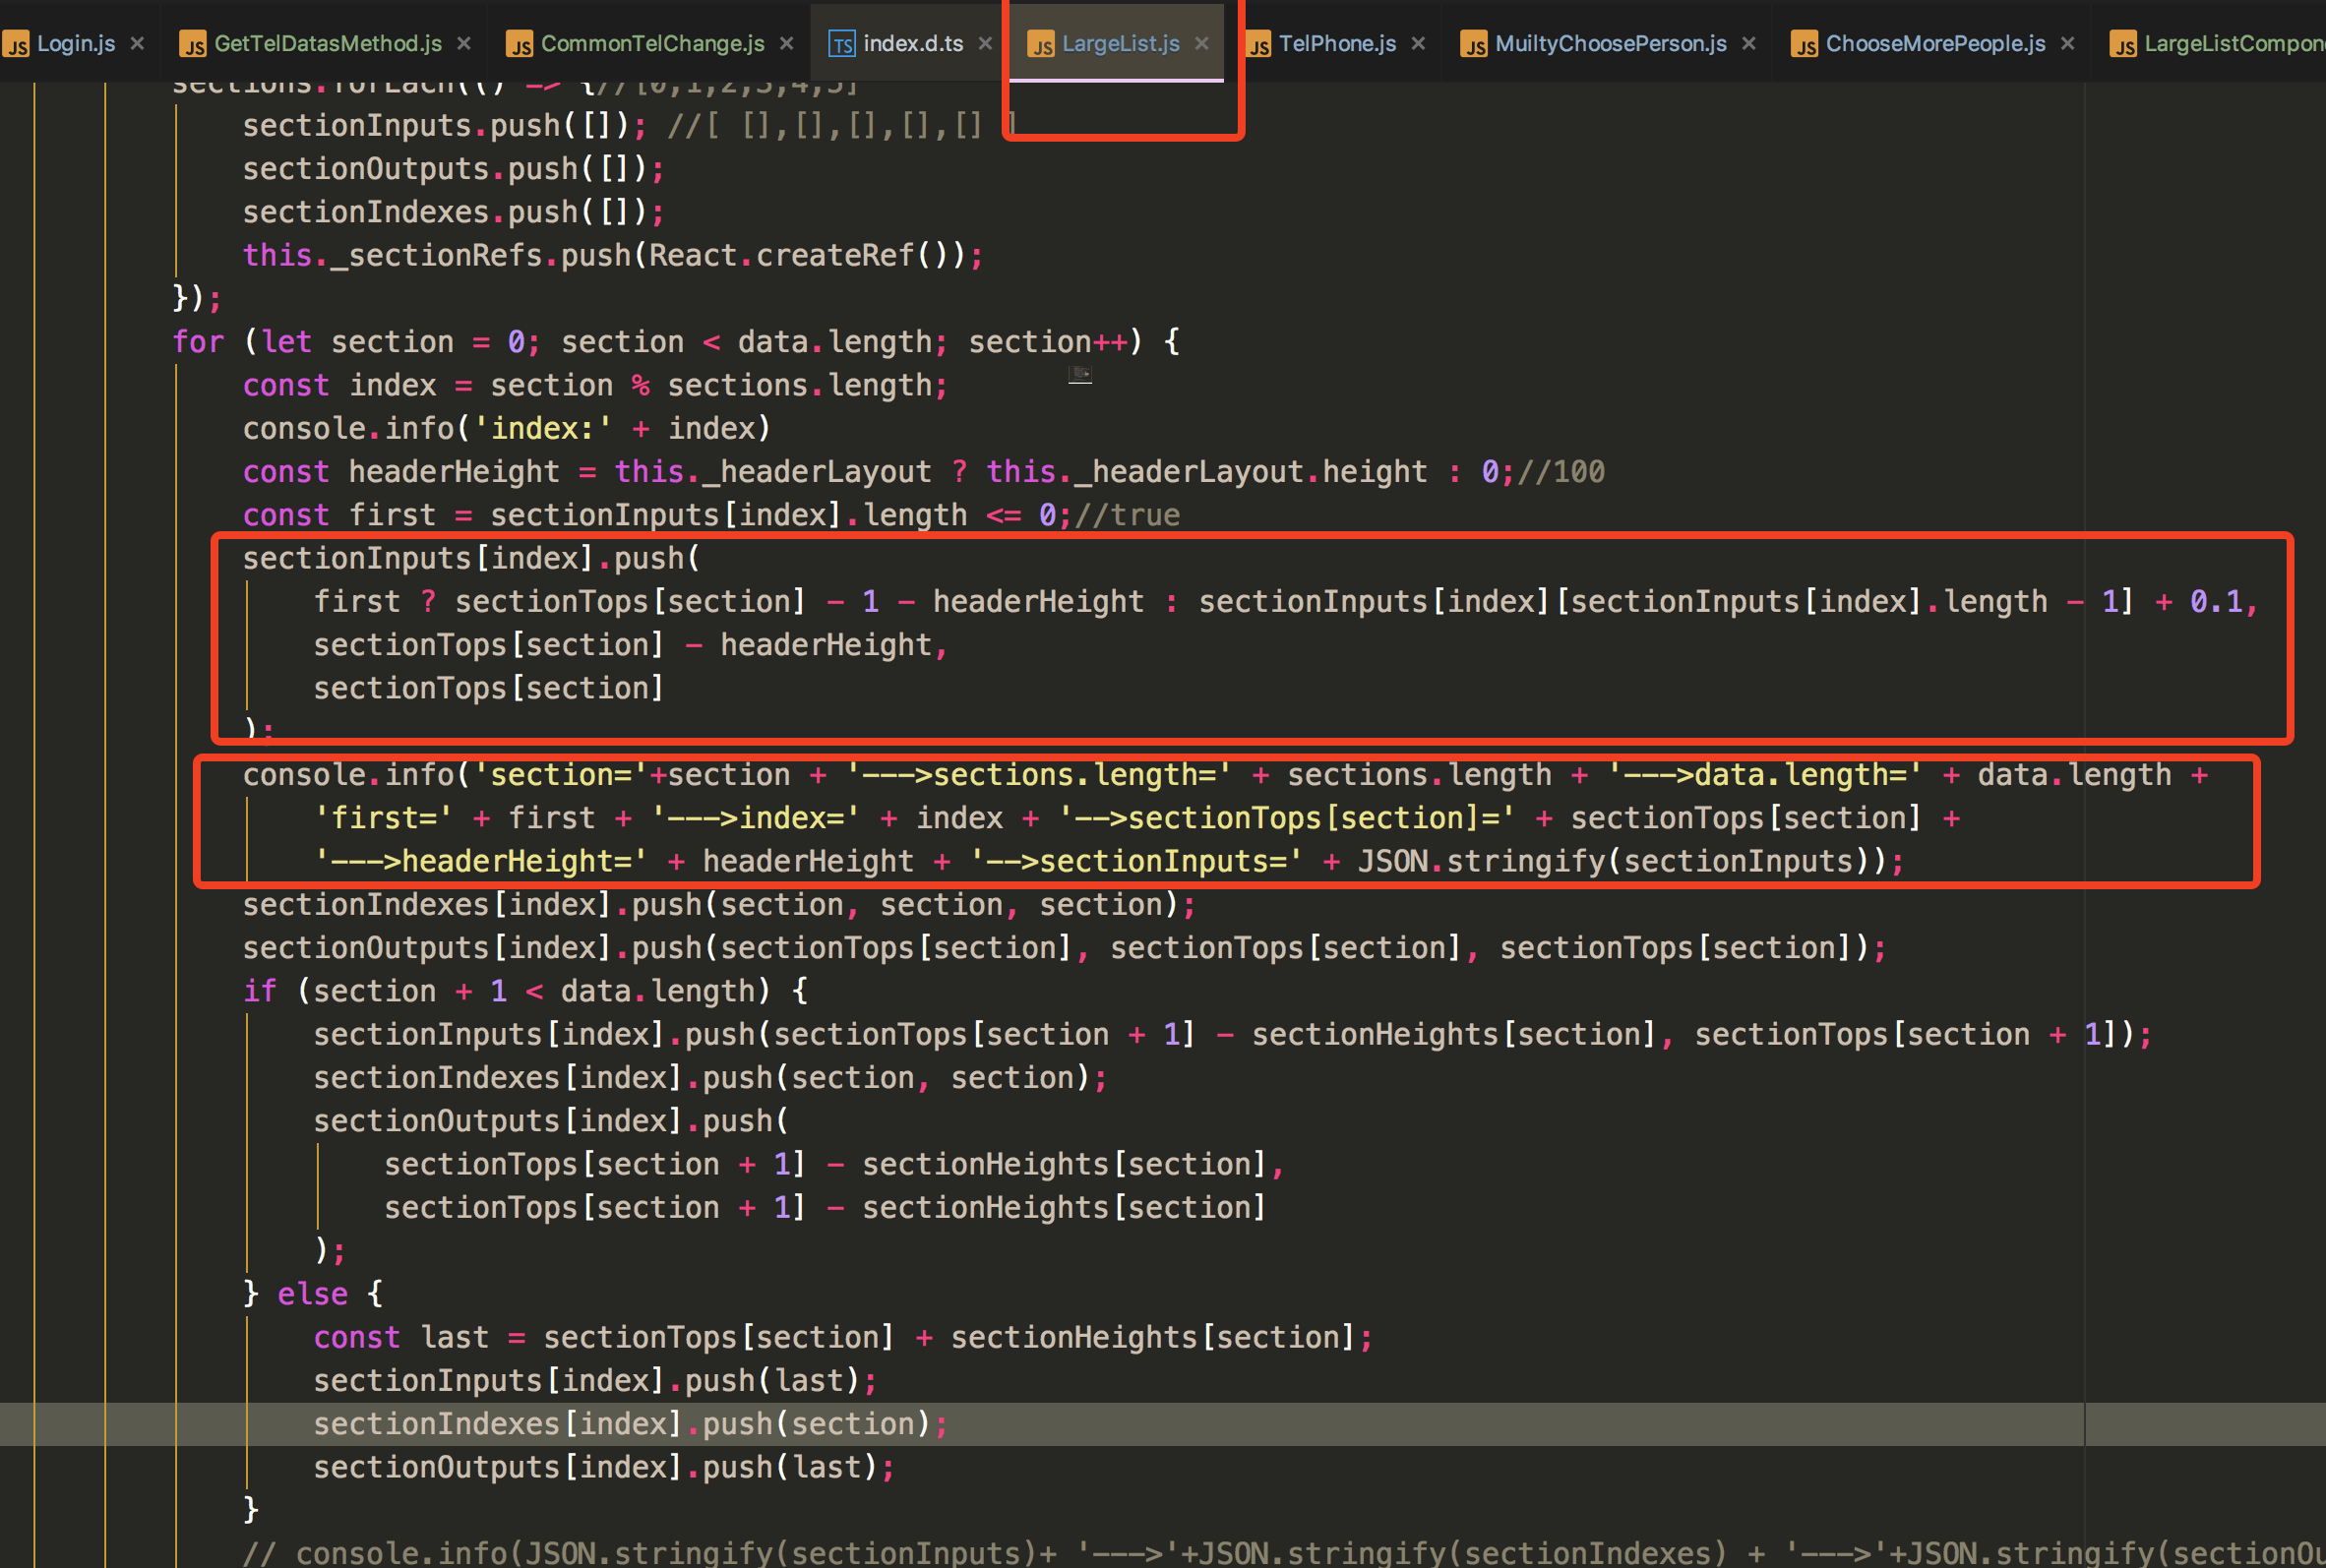Click the JS icon on the Login.js tab
Screen dimensions: 2326x1568
click(x=16, y=43)
